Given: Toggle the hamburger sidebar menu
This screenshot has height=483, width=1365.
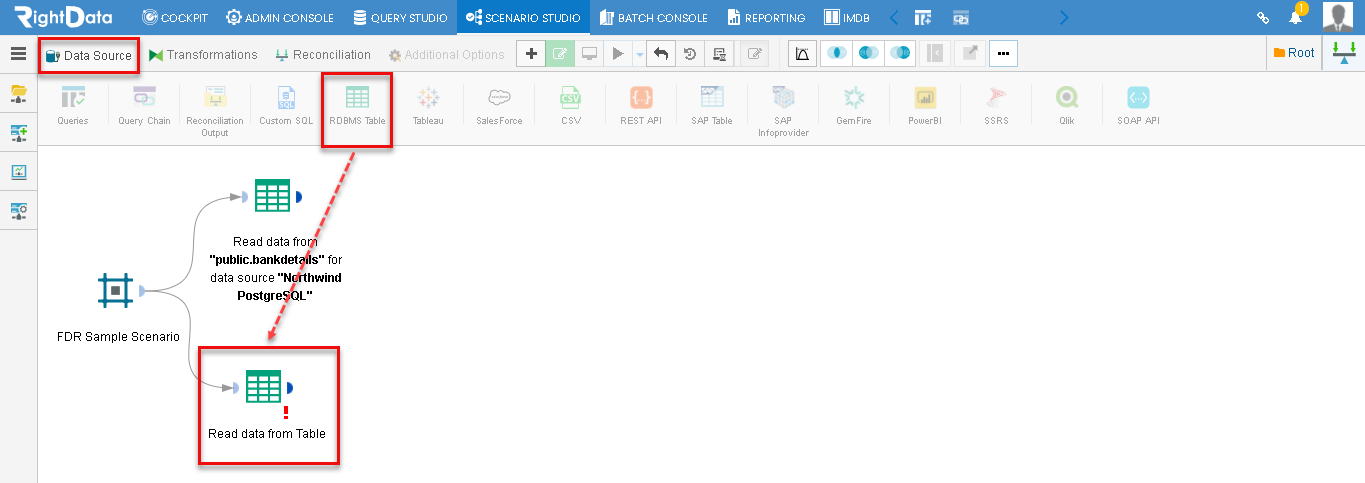Looking at the screenshot, I should (x=18, y=54).
